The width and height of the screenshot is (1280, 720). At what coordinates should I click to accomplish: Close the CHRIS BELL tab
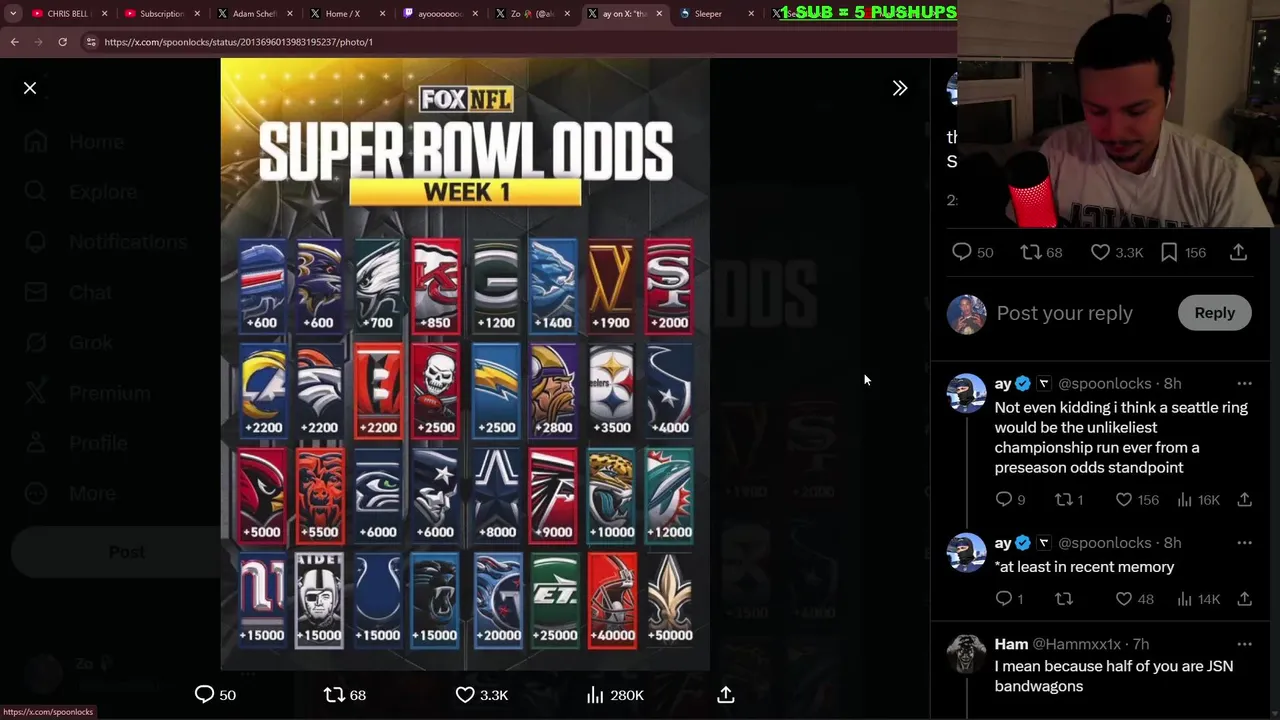tap(104, 14)
